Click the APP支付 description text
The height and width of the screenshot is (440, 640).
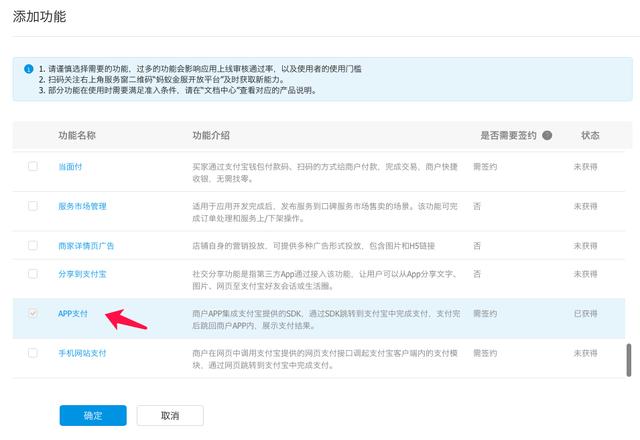tap(326, 320)
